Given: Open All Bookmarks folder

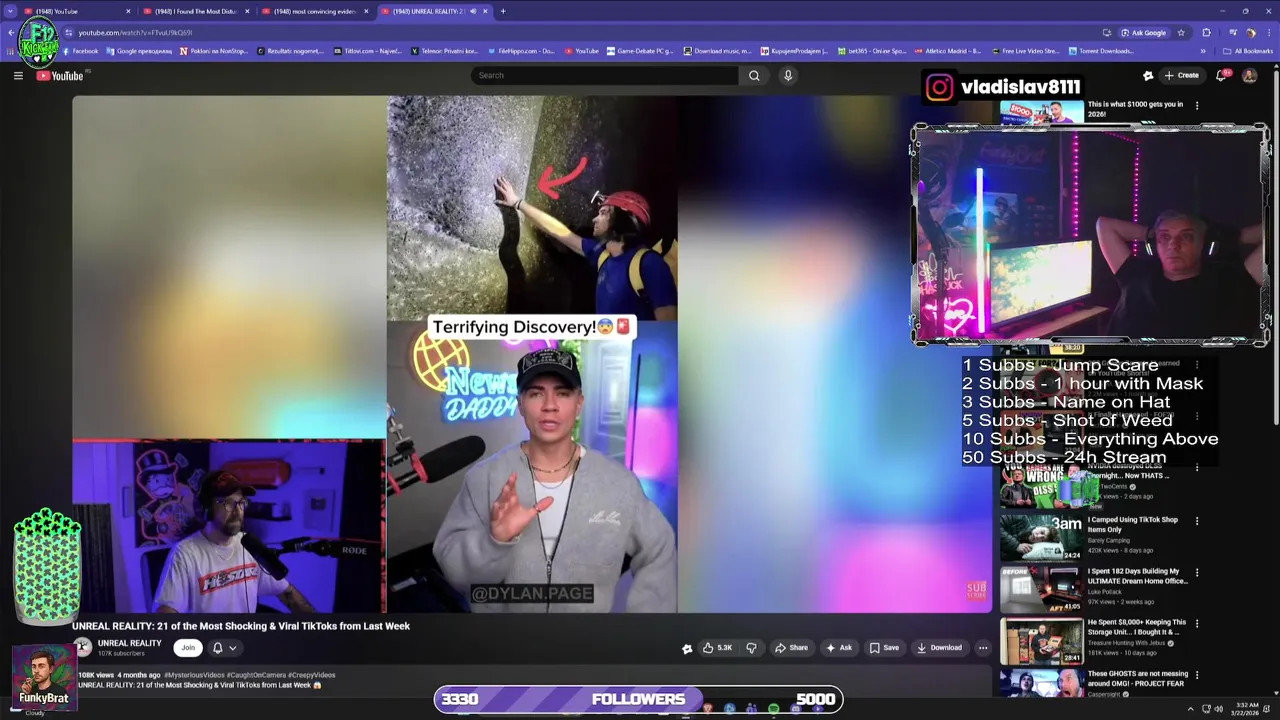Looking at the screenshot, I should click(x=1248, y=51).
